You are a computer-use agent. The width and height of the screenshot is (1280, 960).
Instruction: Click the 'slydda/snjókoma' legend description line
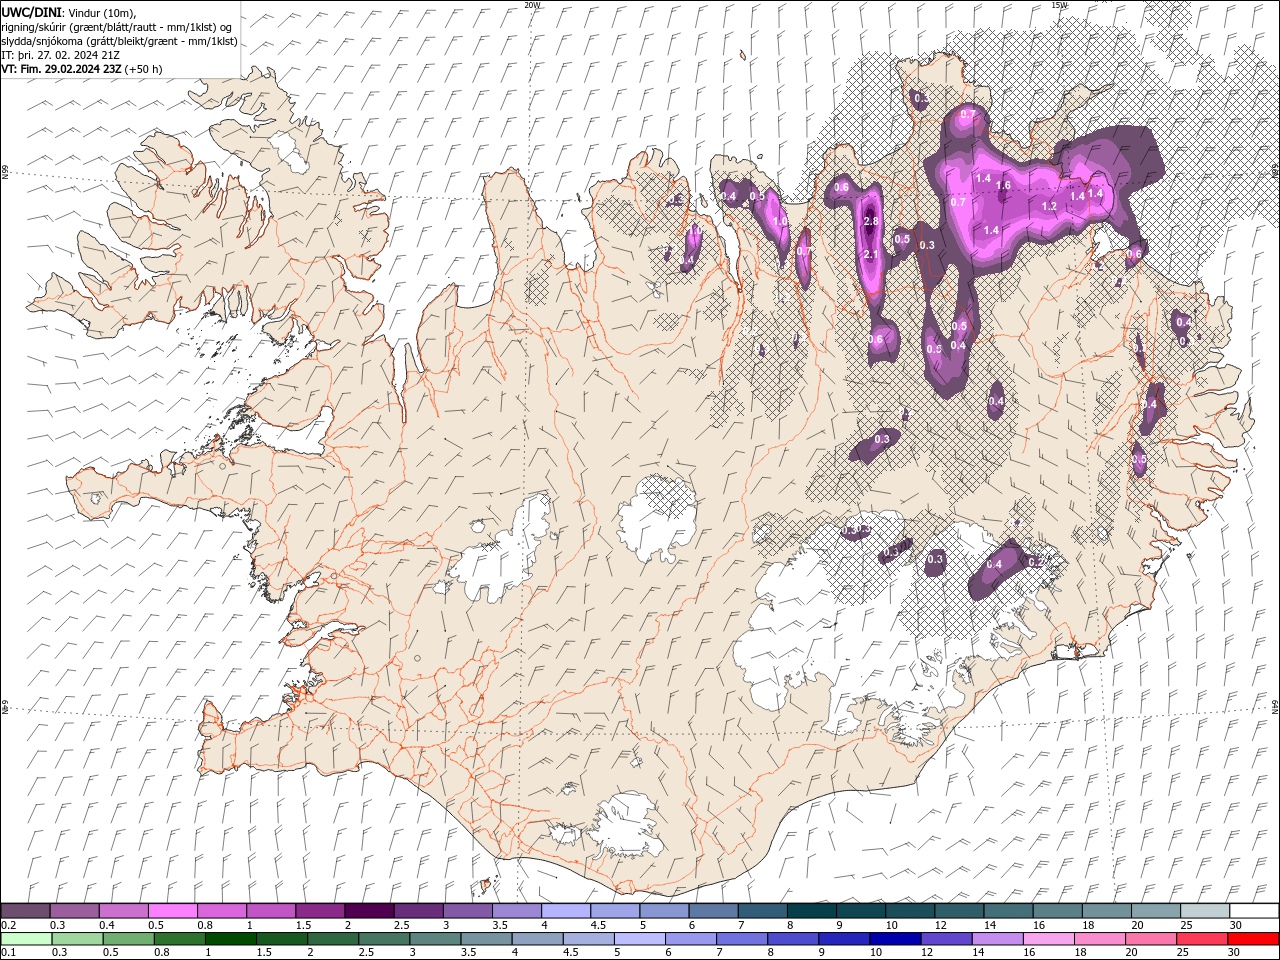[119, 41]
